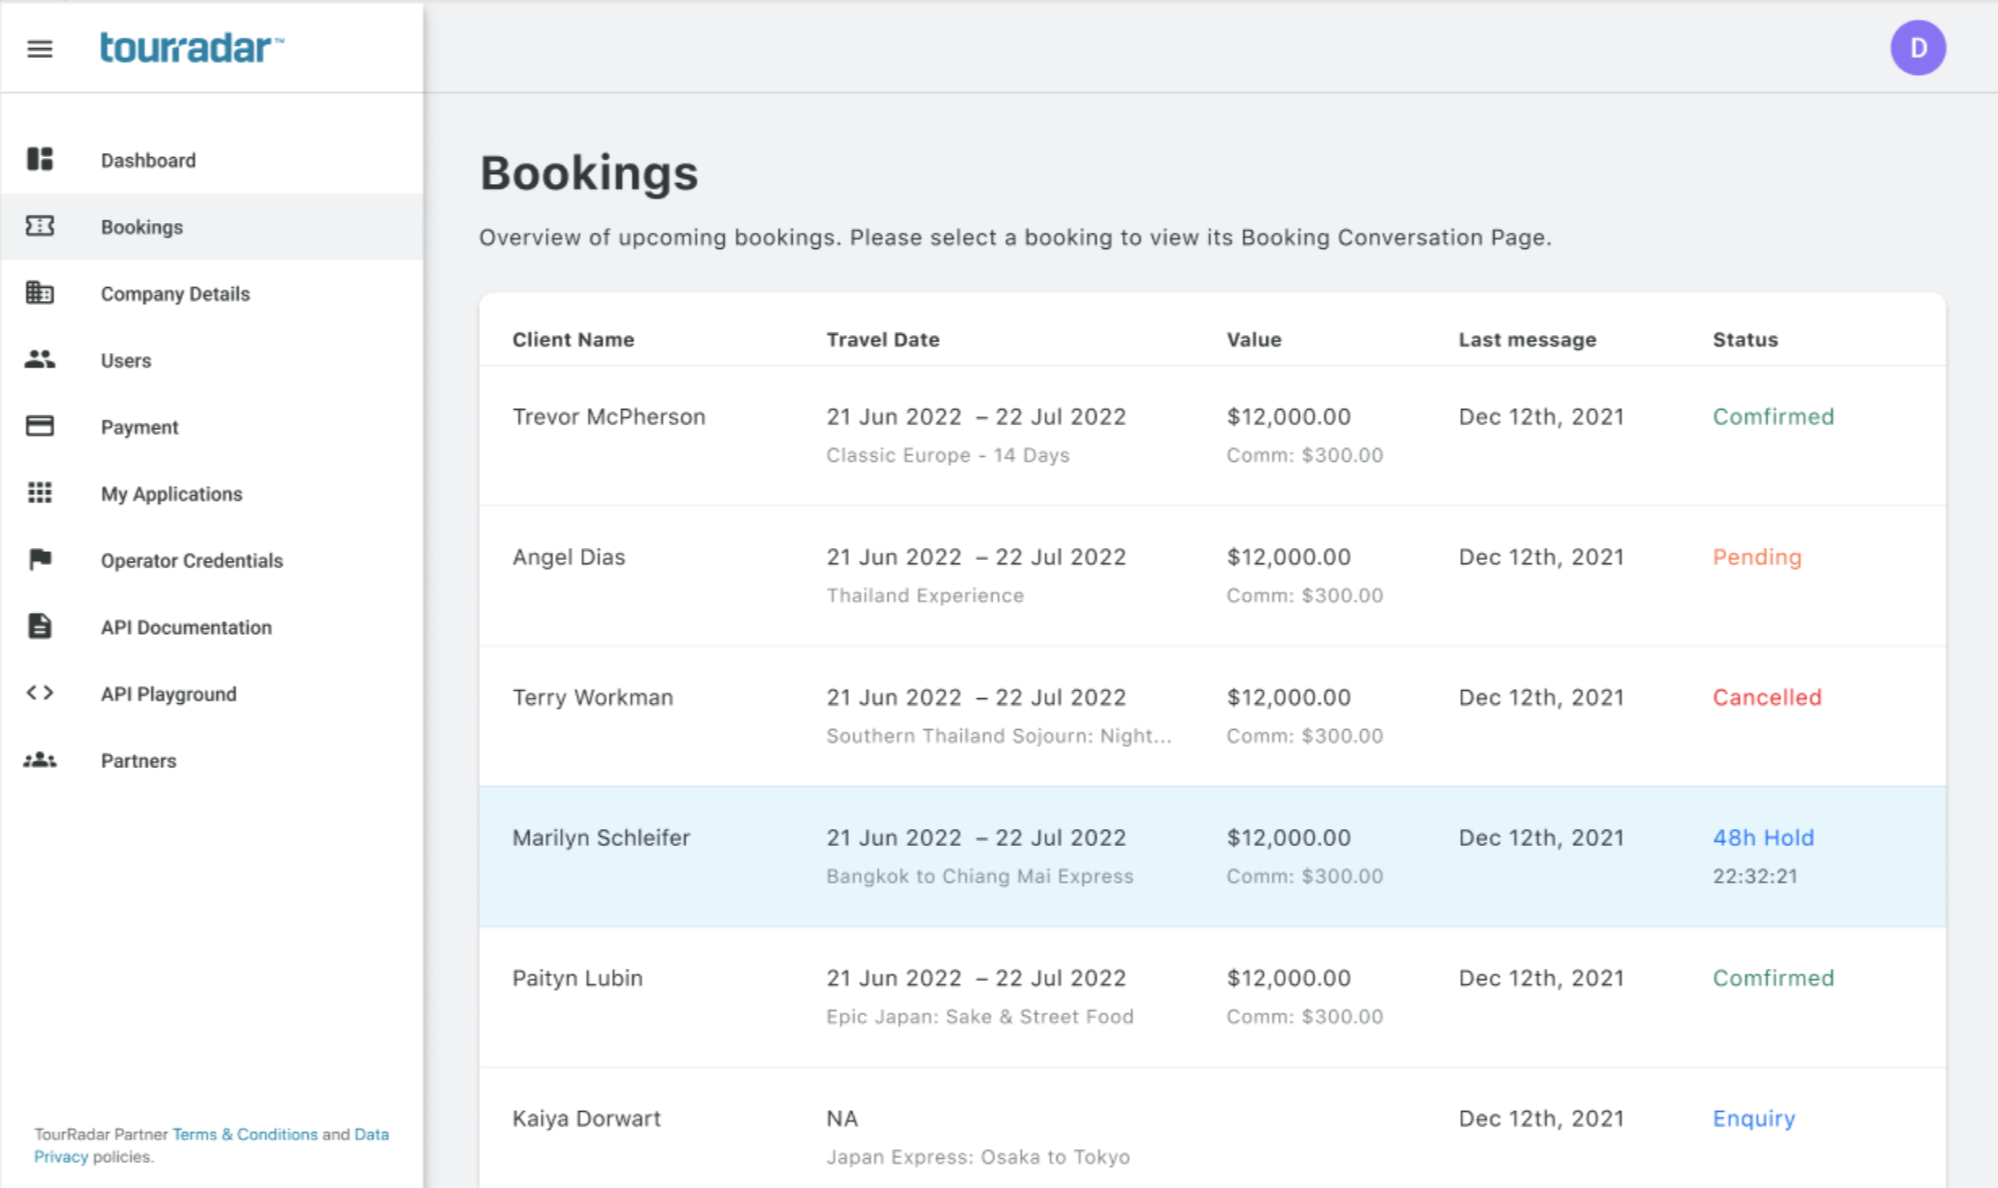The width and height of the screenshot is (1998, 1188).
Task: Click the Users people icon
Action: [x=40, y=359]
